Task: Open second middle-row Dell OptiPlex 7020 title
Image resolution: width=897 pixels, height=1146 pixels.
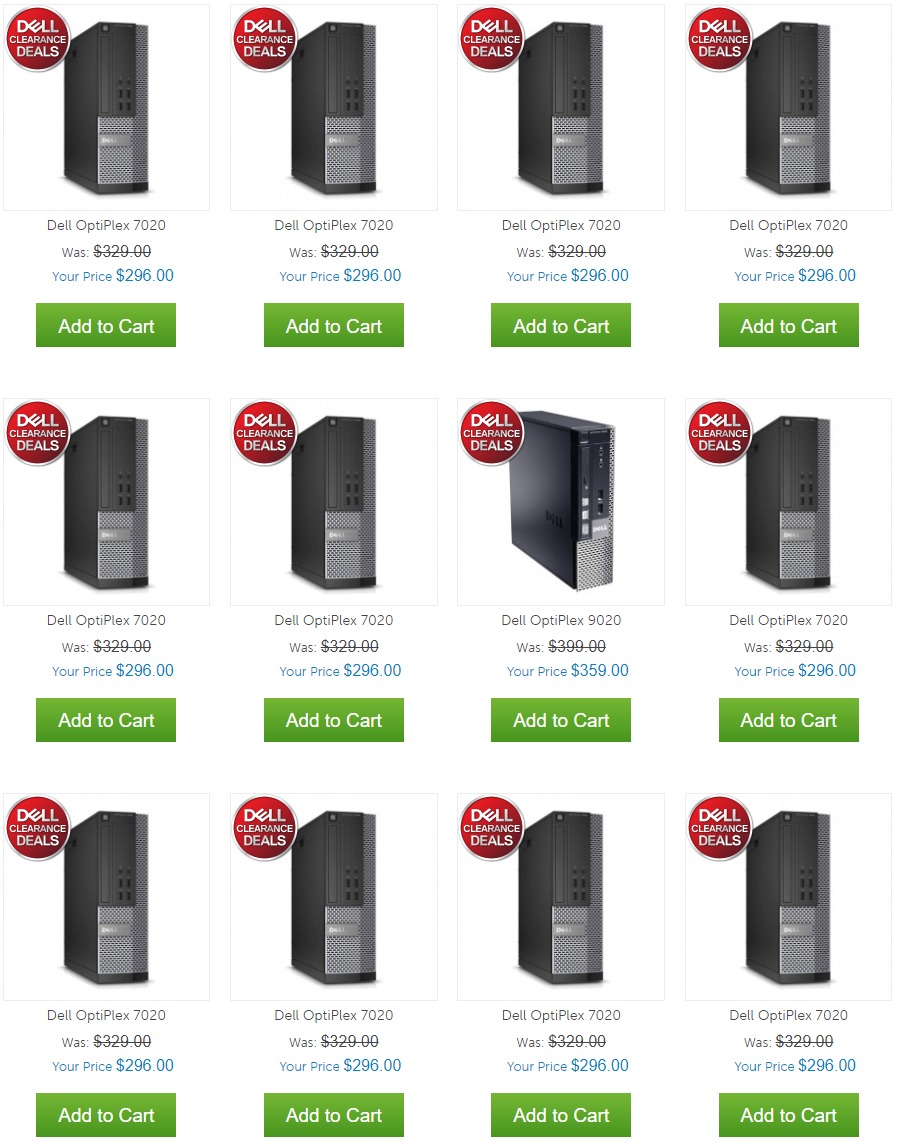Action: coord(333,621)
